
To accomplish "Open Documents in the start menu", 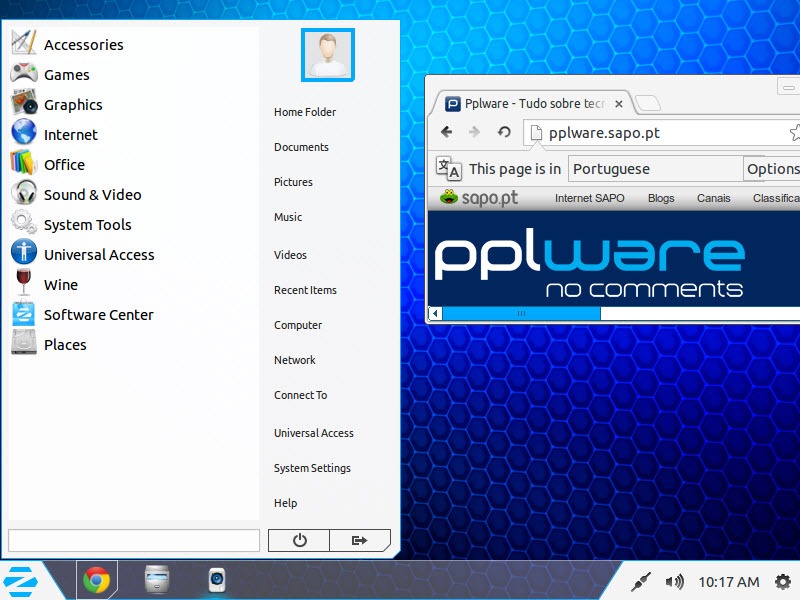I will click(301, 147).
